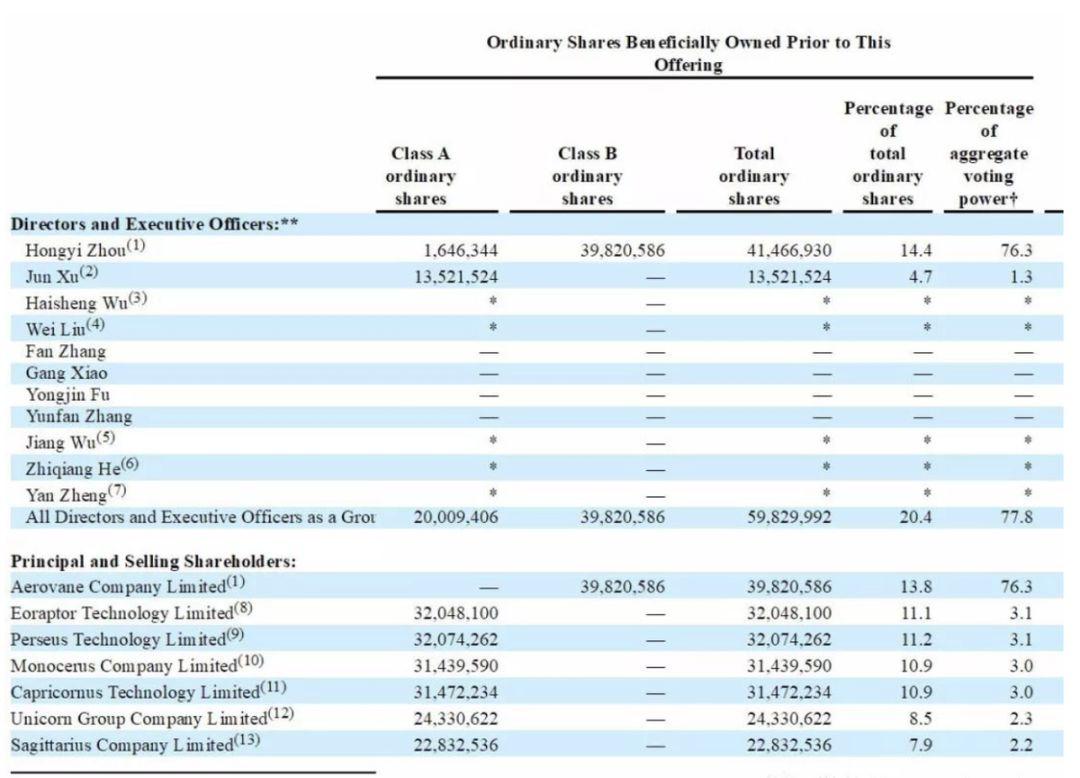Click group total ordinary shares 59,829,992
The image size is (1080, 778).
[x=789, y=517]
